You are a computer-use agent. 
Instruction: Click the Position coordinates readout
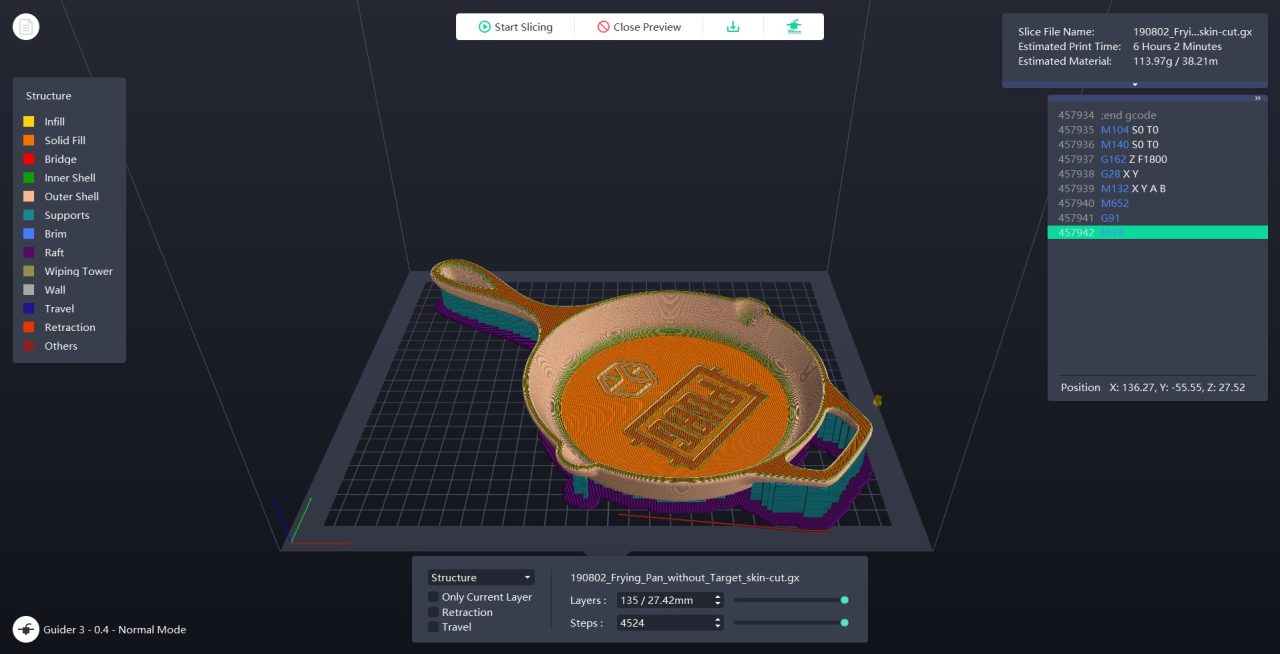pyautogui.click(x=1152, y=387)
